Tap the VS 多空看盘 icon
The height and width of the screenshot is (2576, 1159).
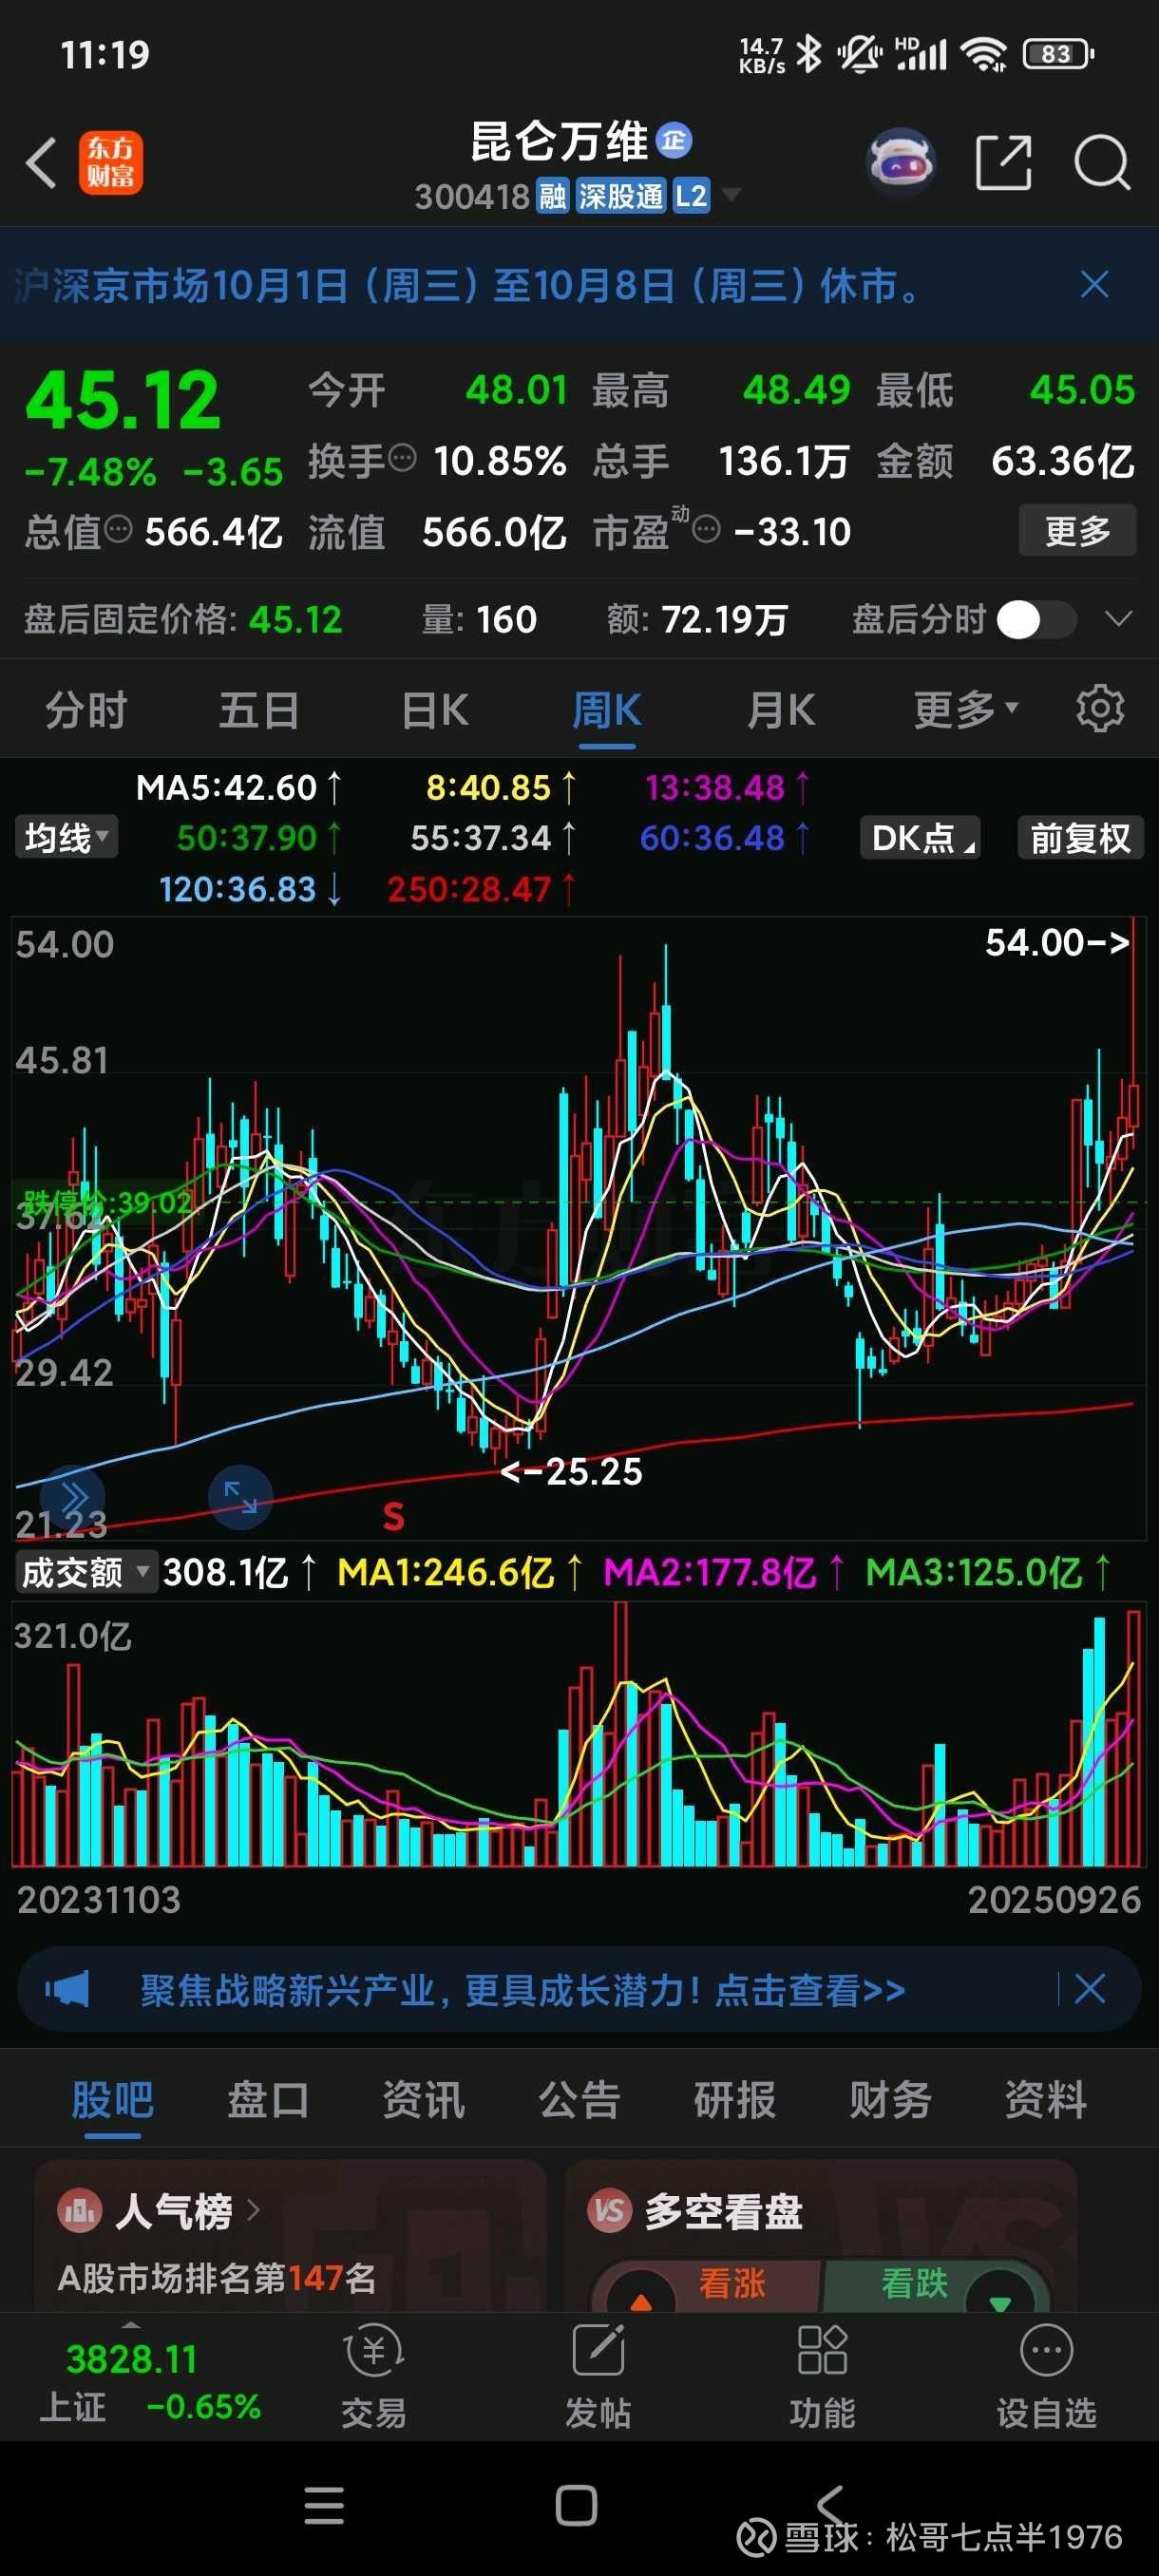tap(610, 2211)
